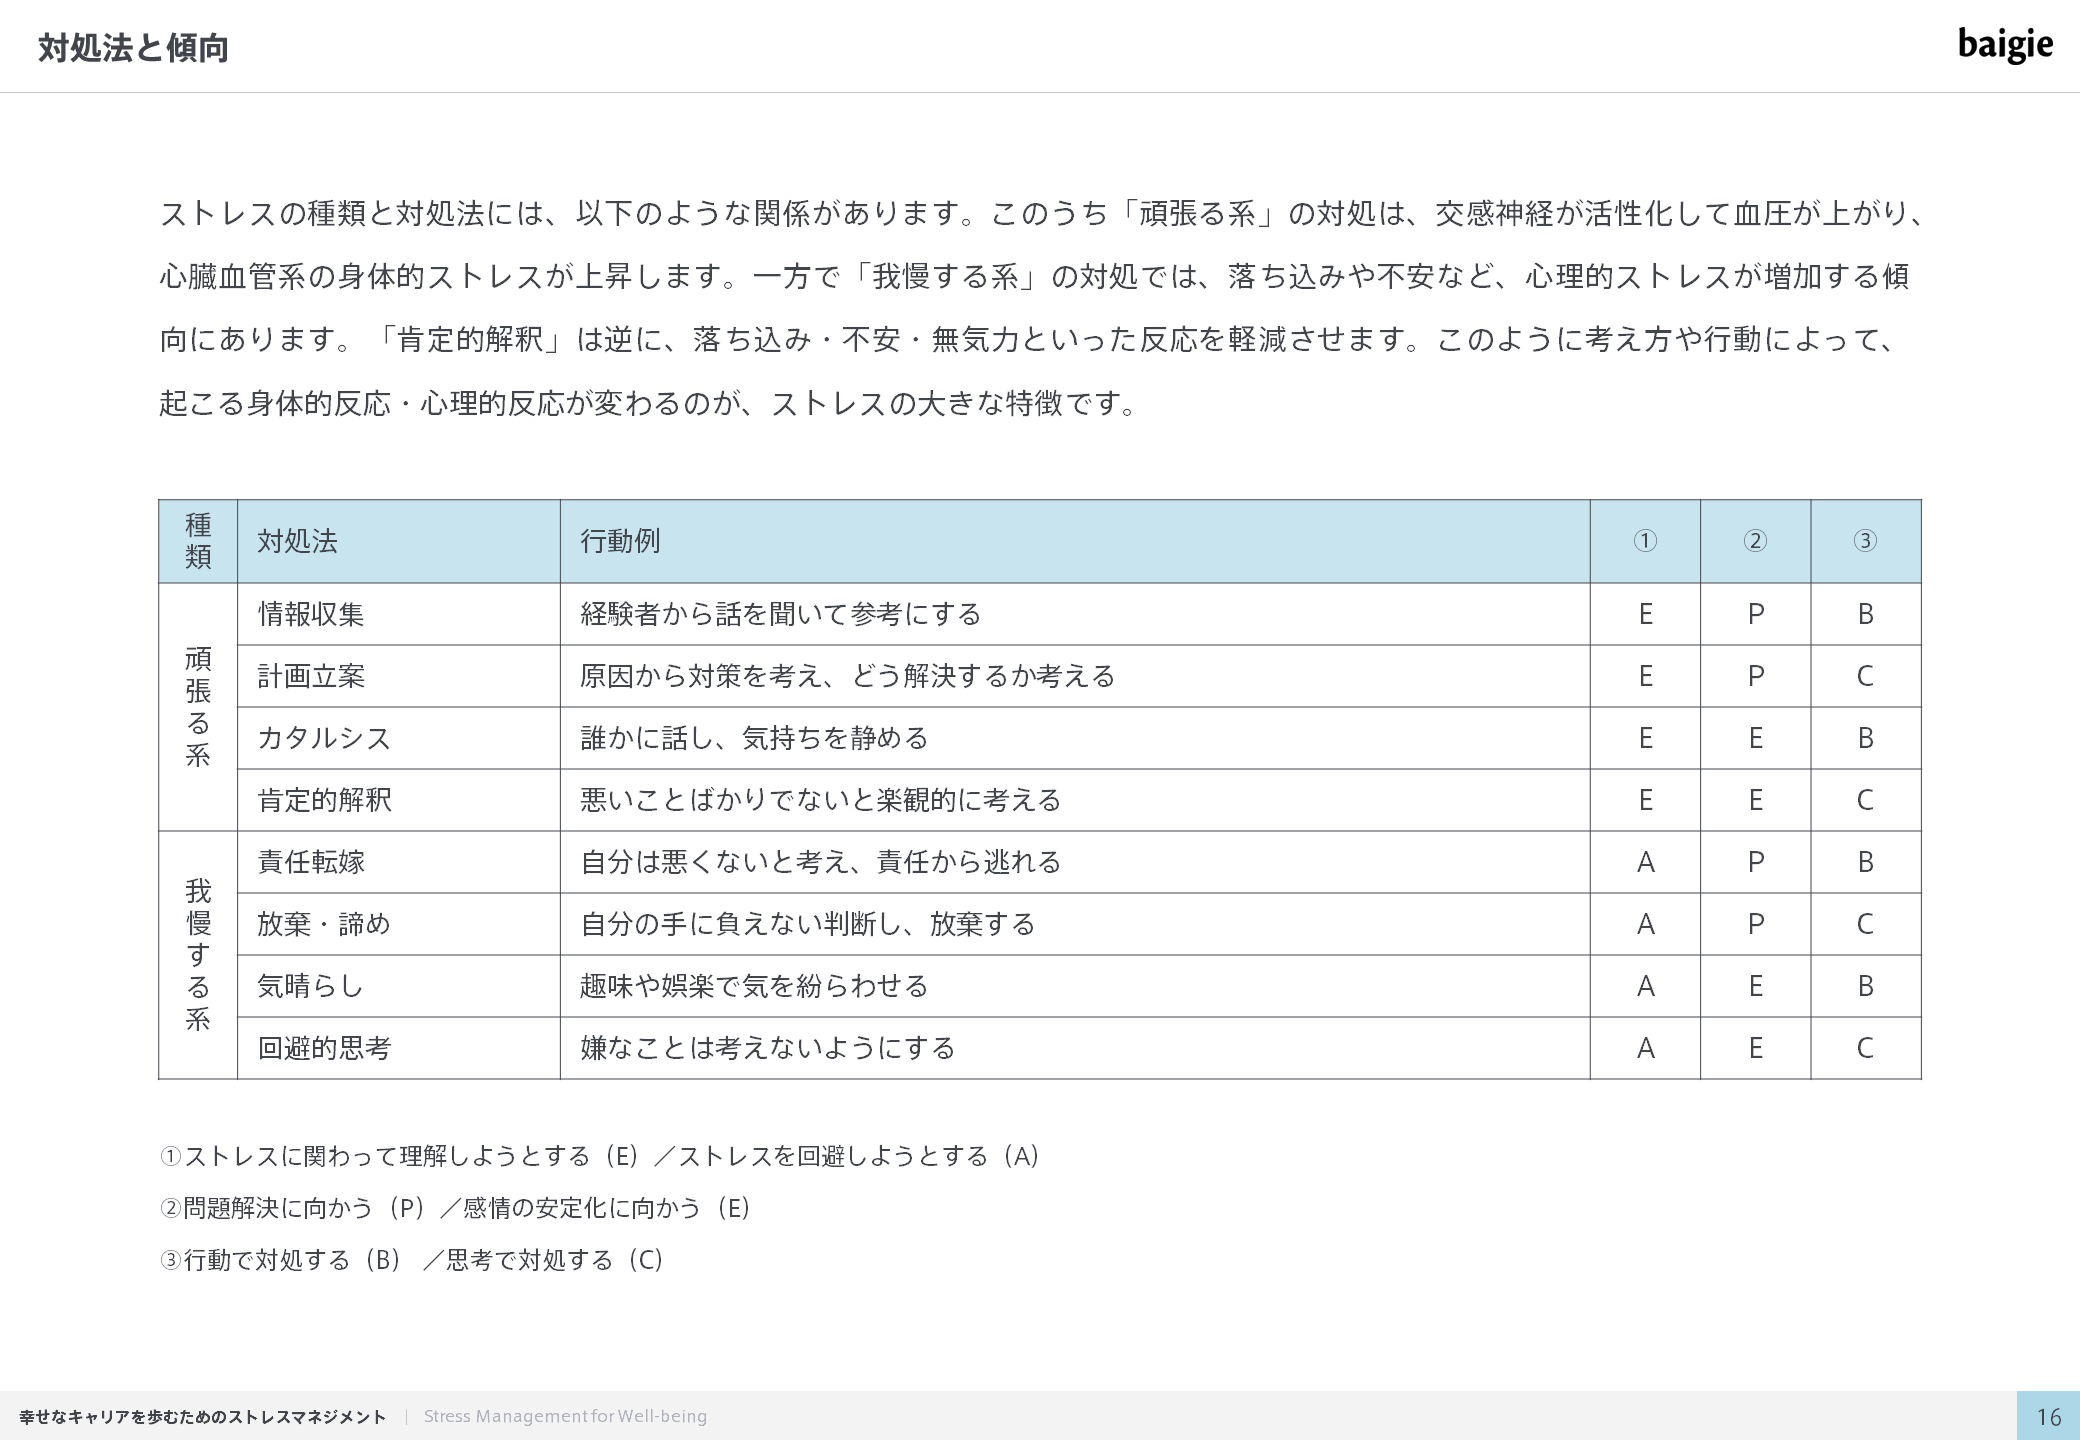Screen dimensions: 2080x1440
Task: Click the 気晴らし cell
Action: coord(310,986)
